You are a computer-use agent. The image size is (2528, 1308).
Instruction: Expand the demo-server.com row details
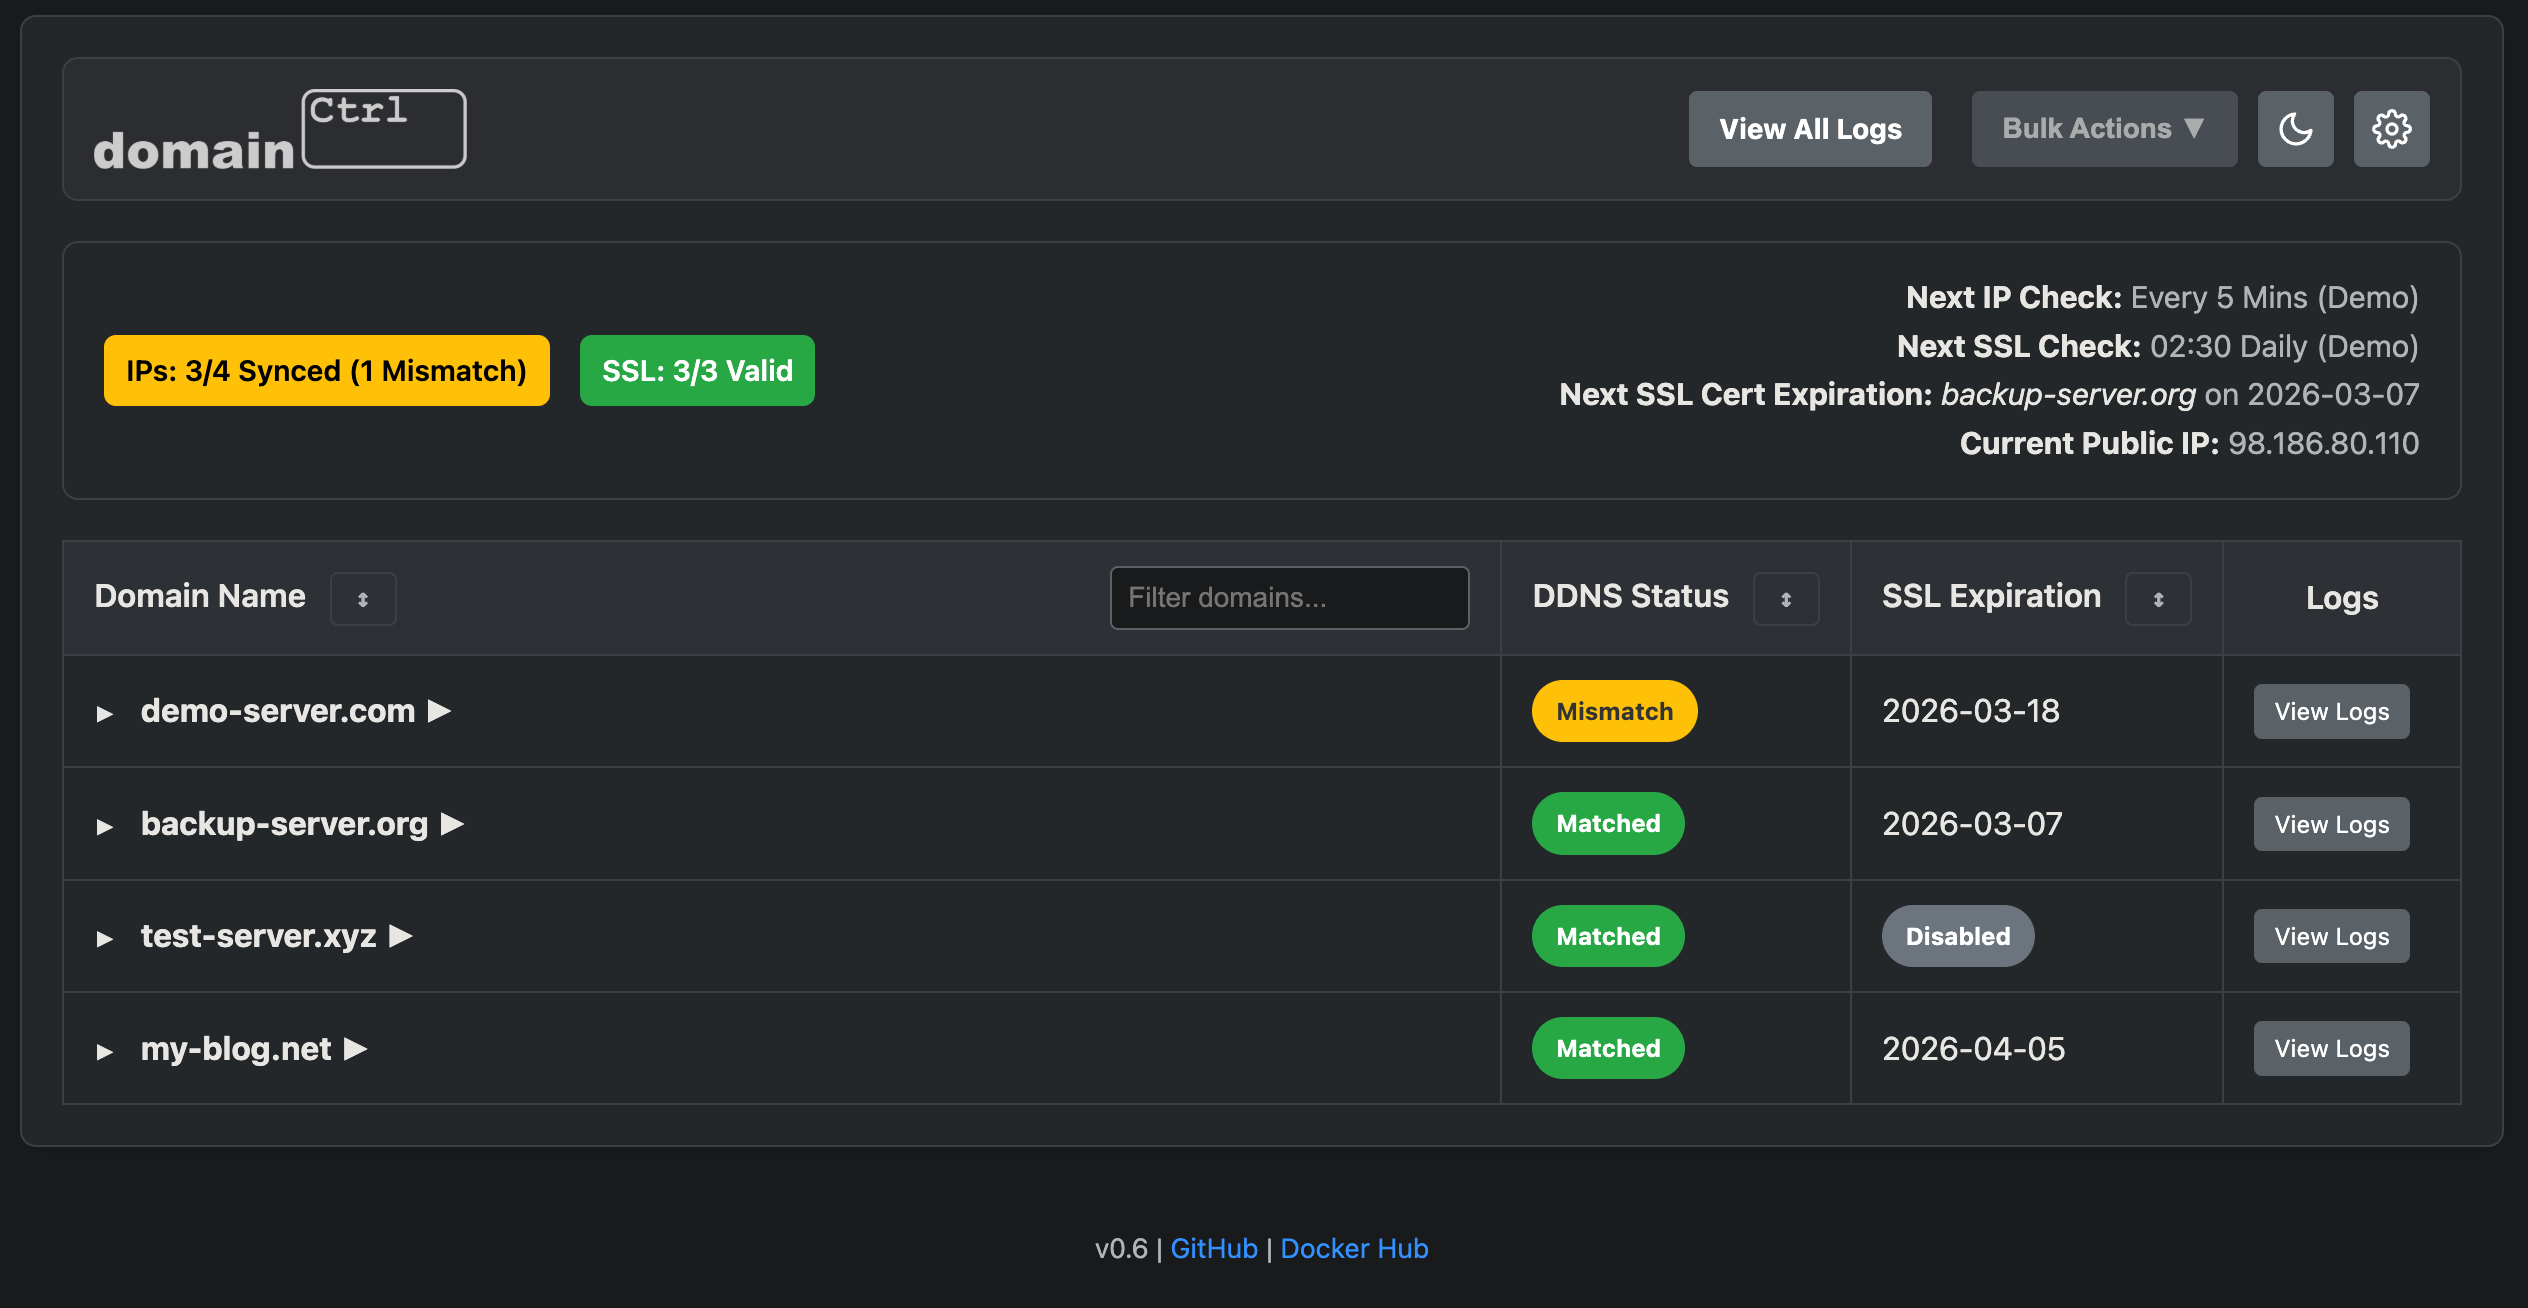(x=105, y=713)
